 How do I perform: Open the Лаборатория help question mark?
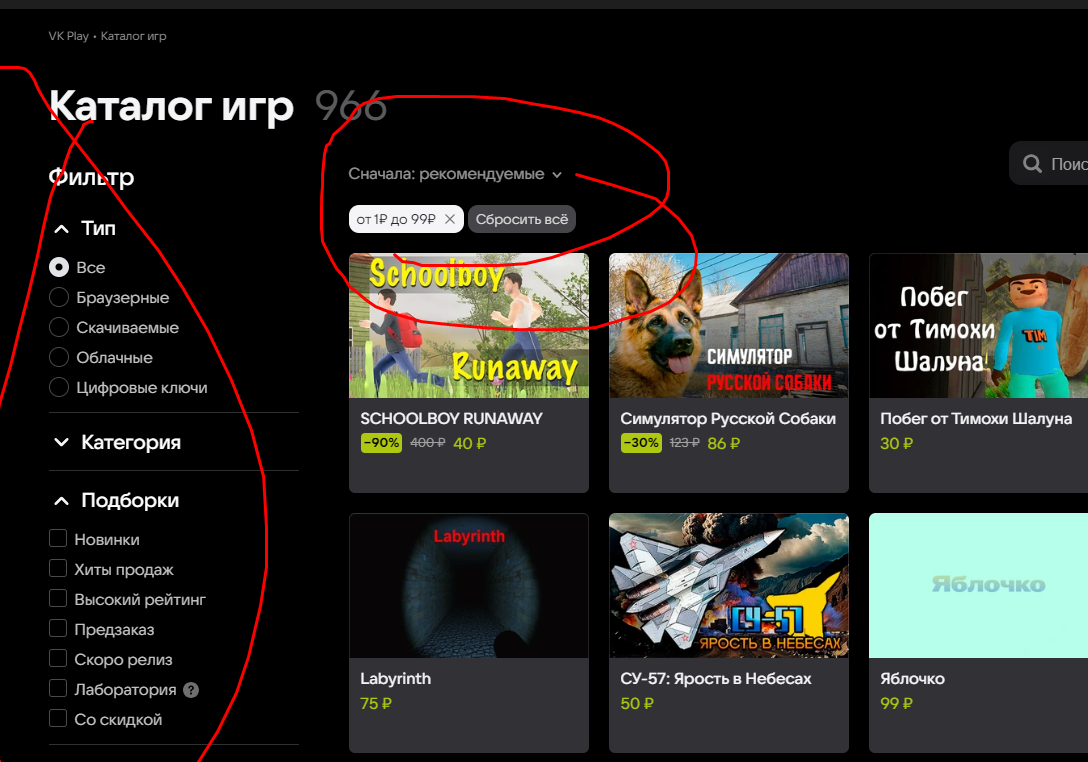tap(191, 690)
